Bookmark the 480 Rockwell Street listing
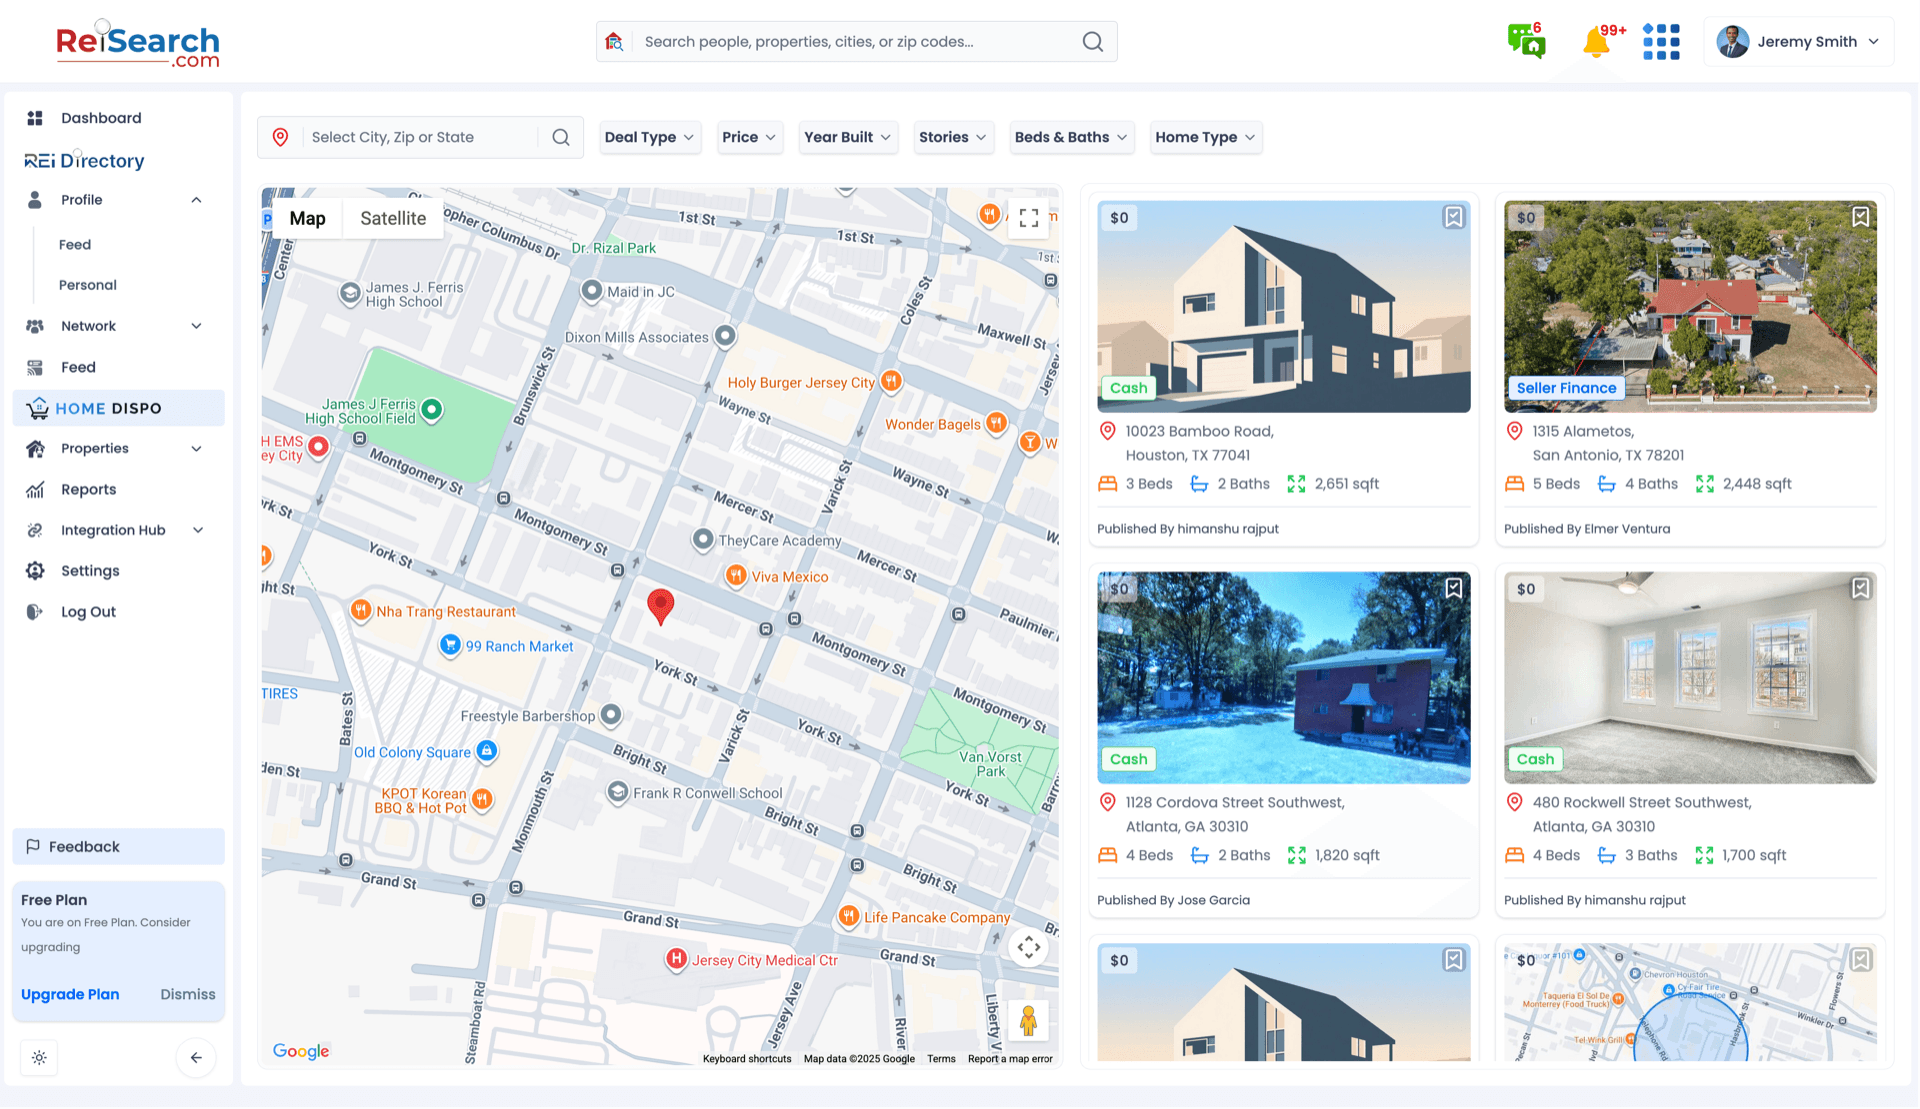1920x1109 pixels. 1860,588
